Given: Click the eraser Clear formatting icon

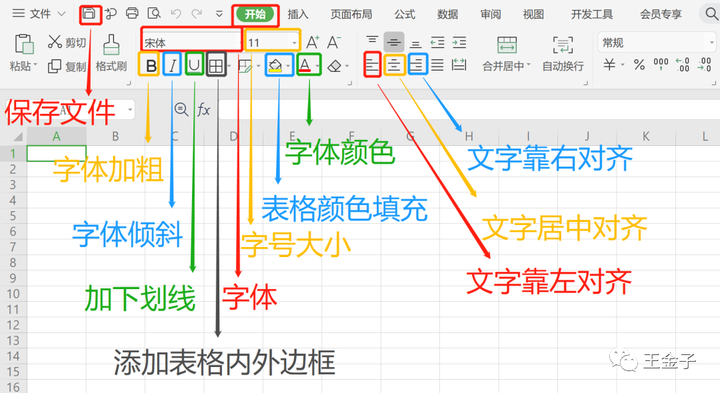Looking at the screenshot, I should tap(335, 66).
